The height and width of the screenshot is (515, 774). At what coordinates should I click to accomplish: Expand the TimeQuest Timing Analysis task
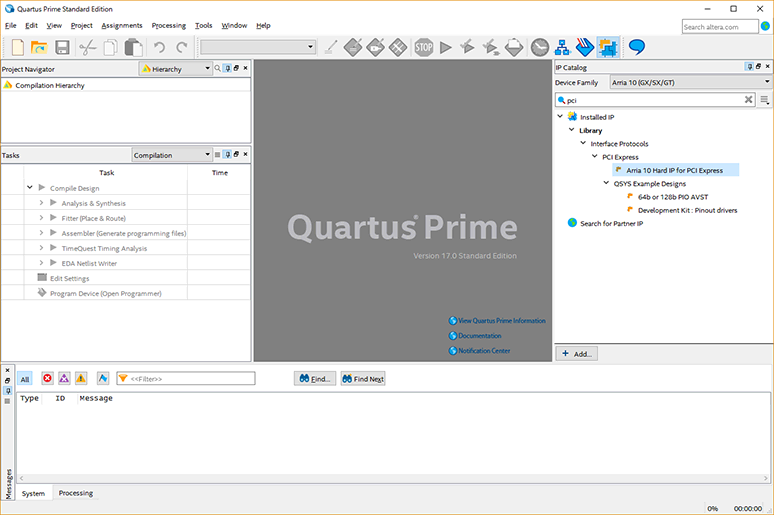pos(41,248)
